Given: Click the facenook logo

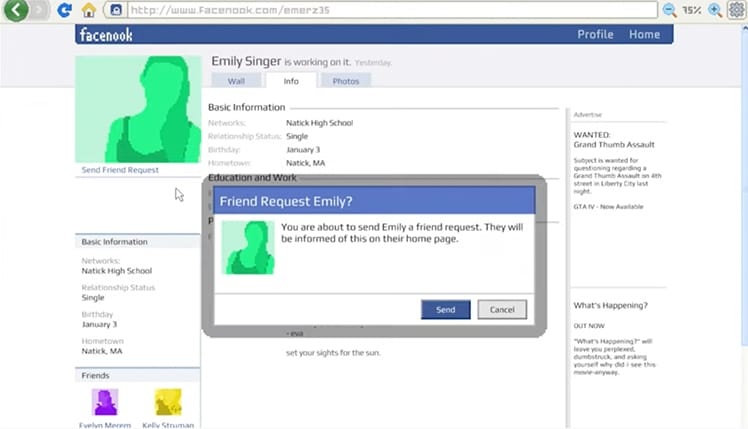Looking at the screenshot, I should pos(106,35).
